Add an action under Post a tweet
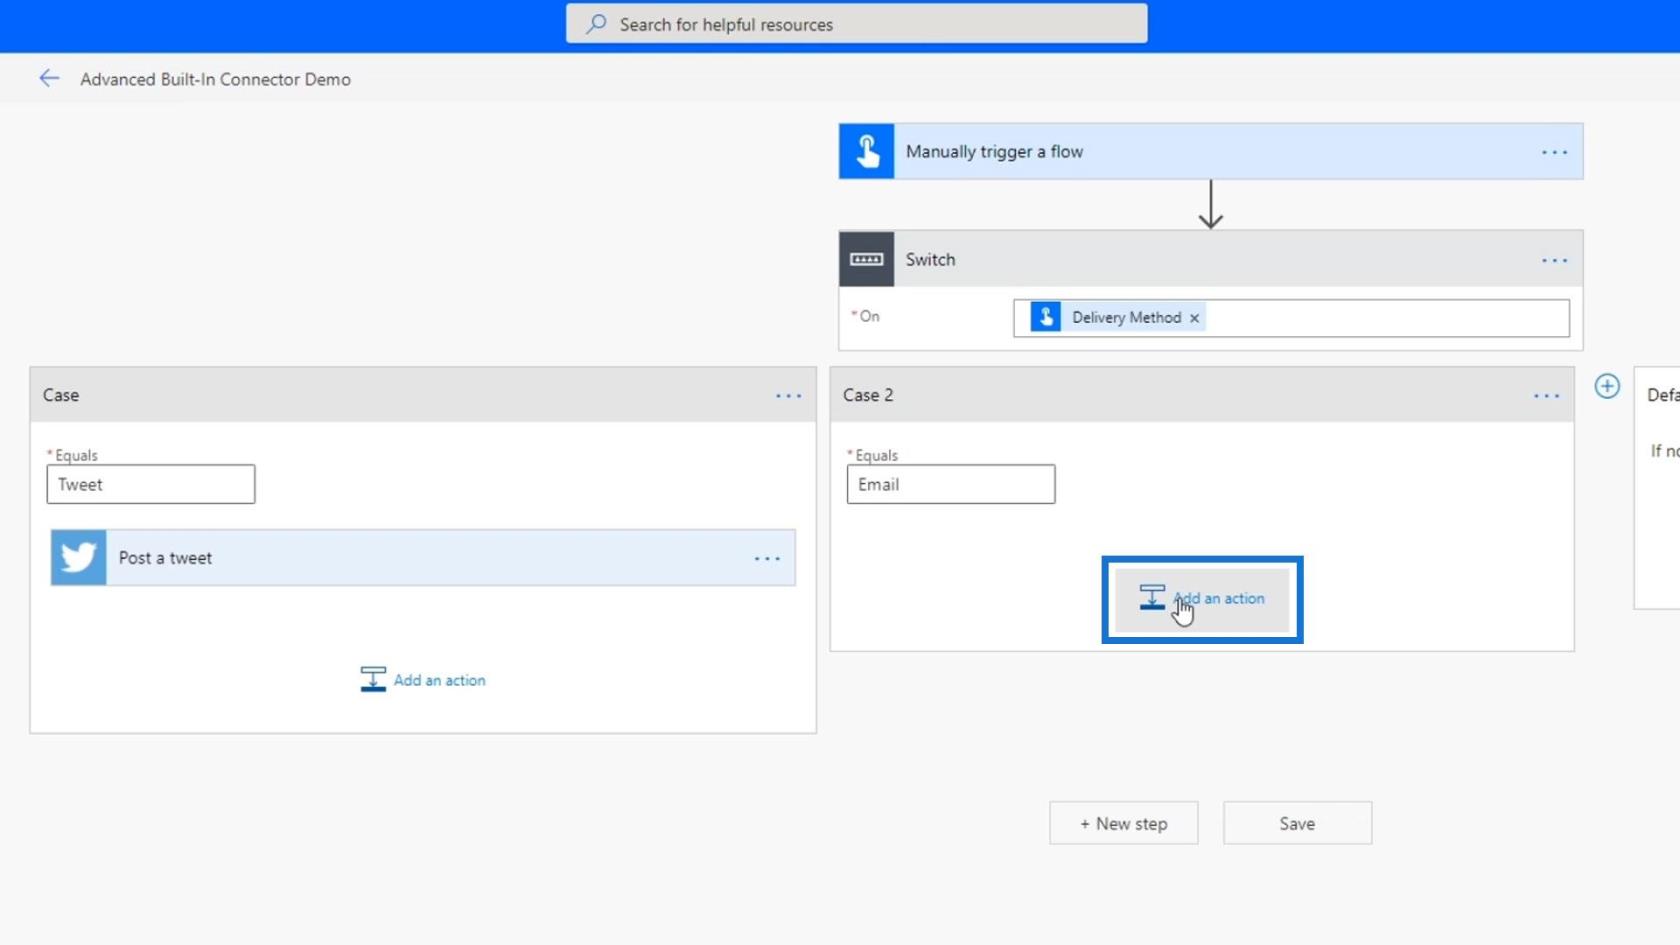Image resolution: width=1680 pixels, height=945 pixels. pos(423,680)
